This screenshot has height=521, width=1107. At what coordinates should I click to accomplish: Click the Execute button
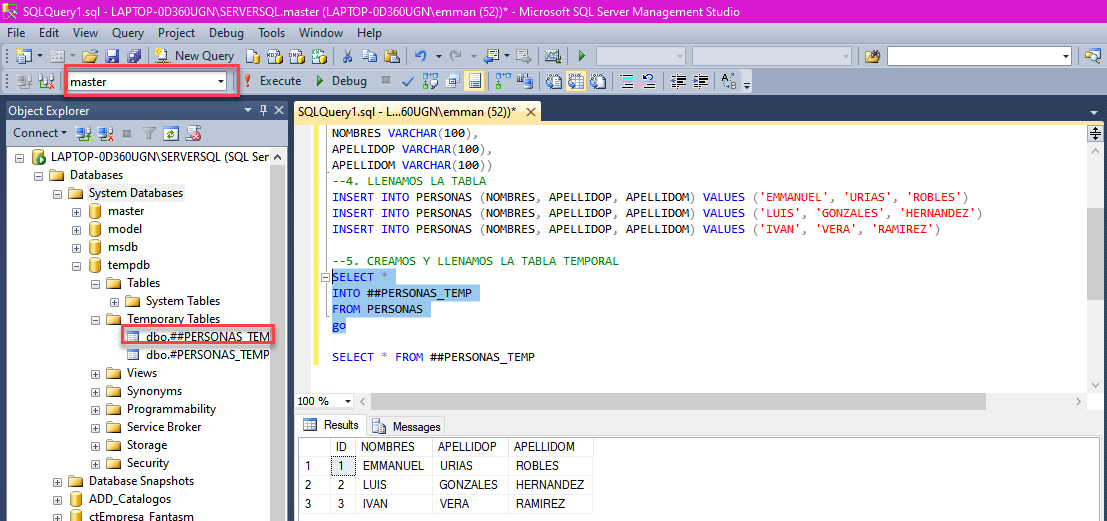coord(272,81)
